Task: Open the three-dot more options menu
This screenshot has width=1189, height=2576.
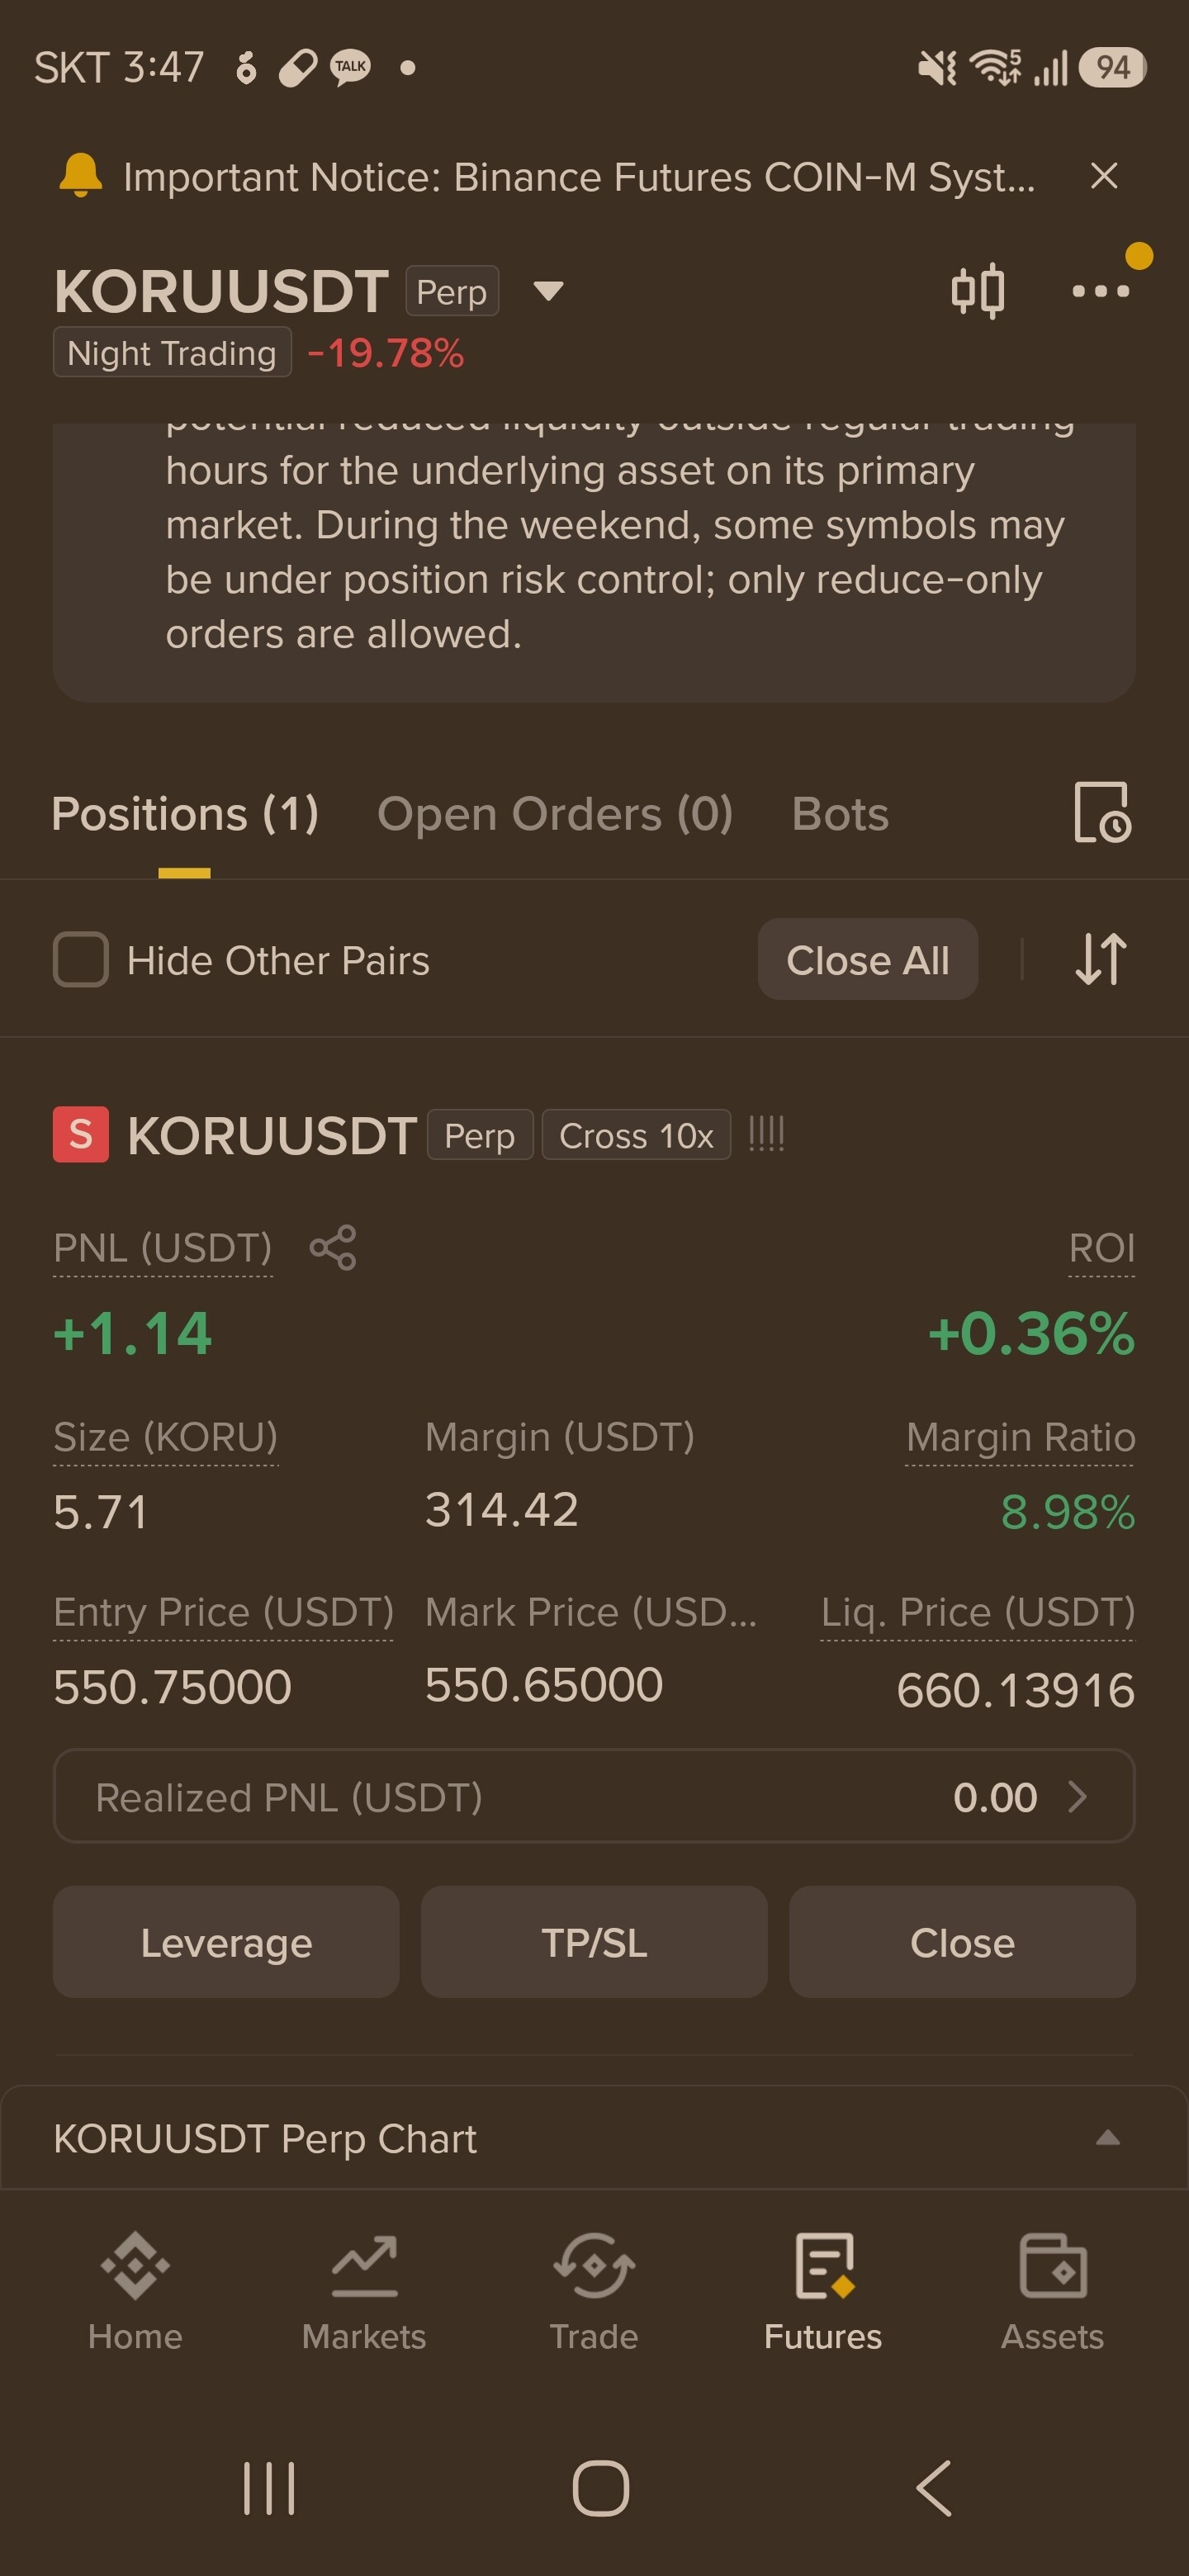Action: (1100, 291)
